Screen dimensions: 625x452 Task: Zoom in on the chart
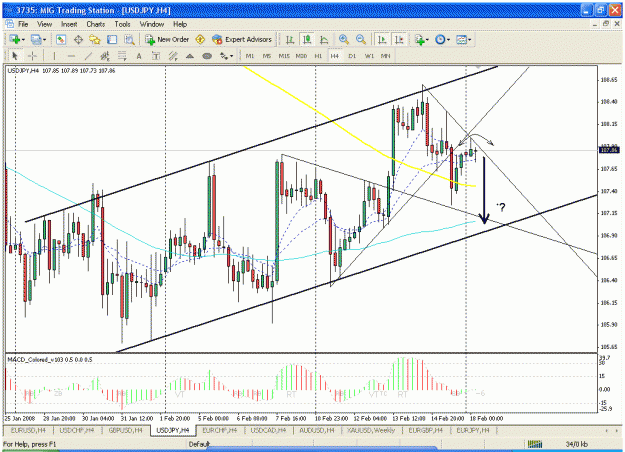tap(344, 39)
